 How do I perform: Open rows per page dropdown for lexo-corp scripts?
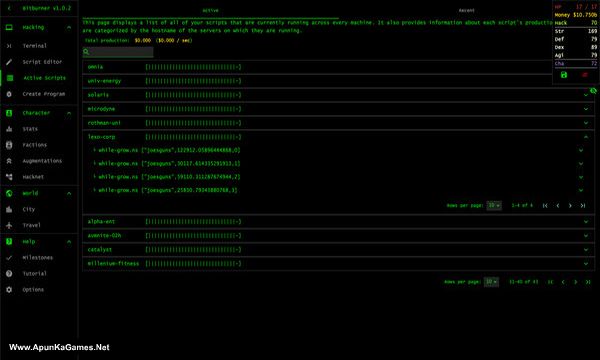click(494, 206)
